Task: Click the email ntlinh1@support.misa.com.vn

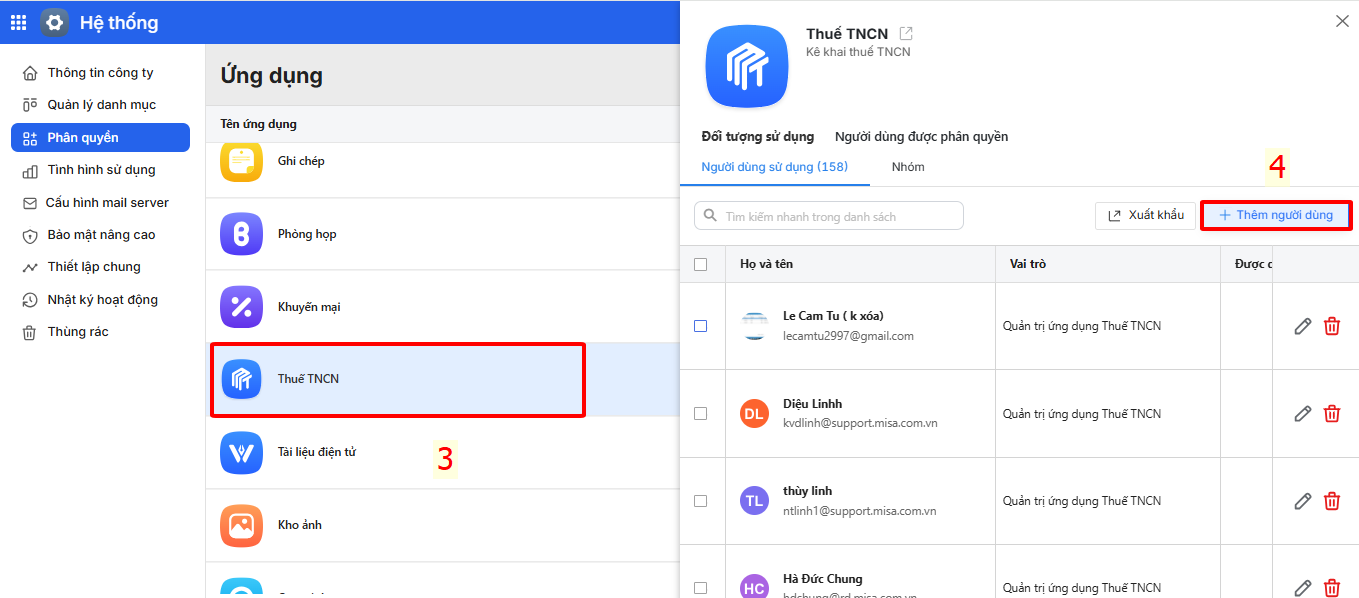Action: point(859,511)
